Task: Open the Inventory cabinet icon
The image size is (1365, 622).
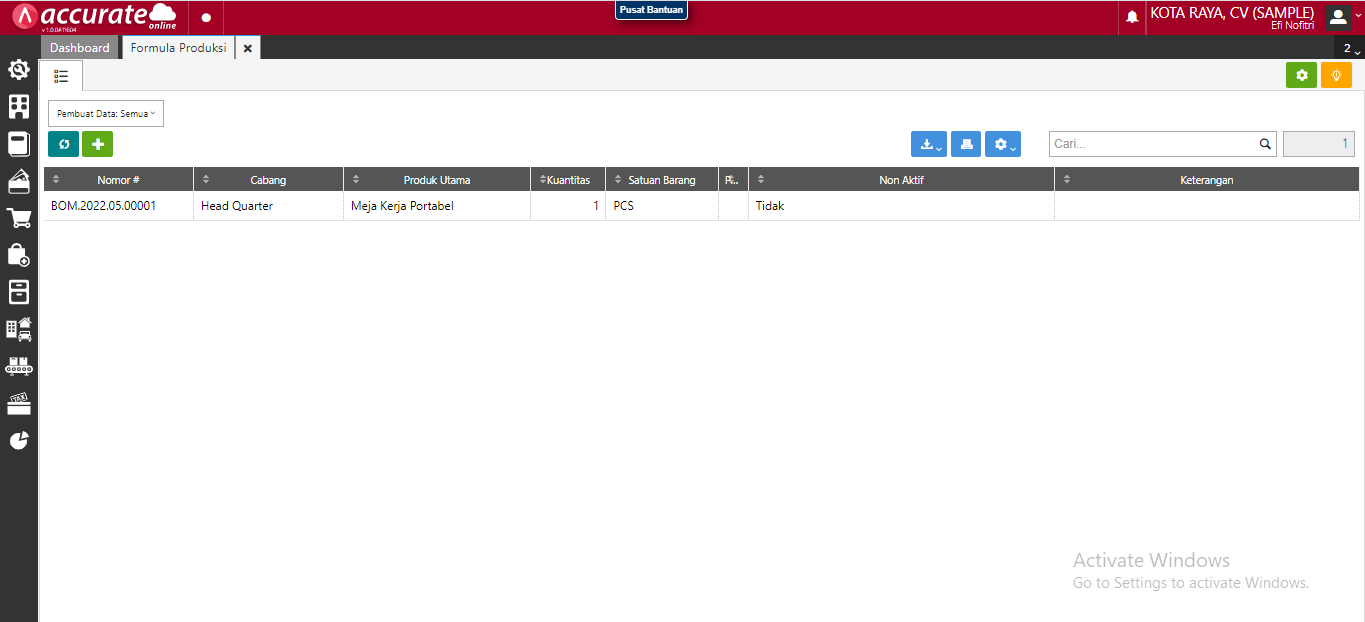Action: click(19, 292)
